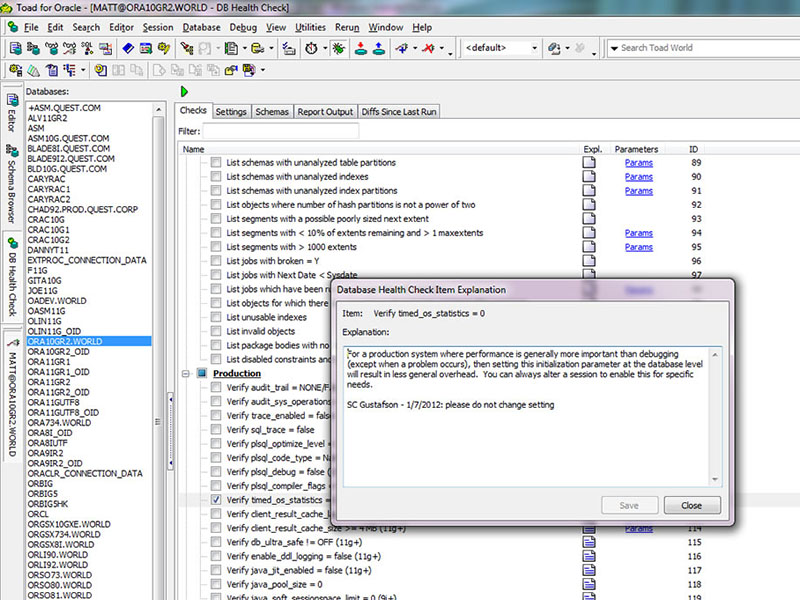Uncheck Verify timed_os_statistics checkbox
800x600 pixels.
(x=216, y=499)
